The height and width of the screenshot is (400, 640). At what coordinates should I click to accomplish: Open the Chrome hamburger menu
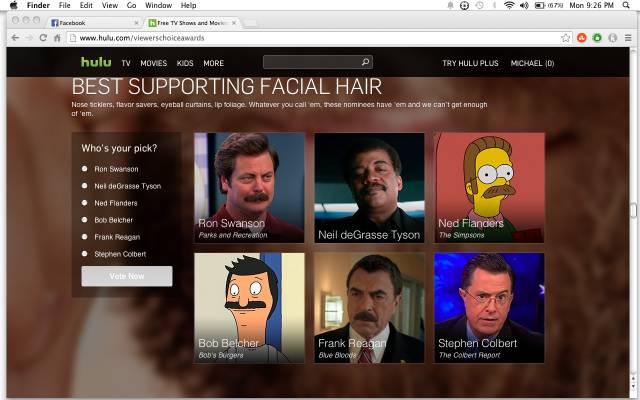628,38
